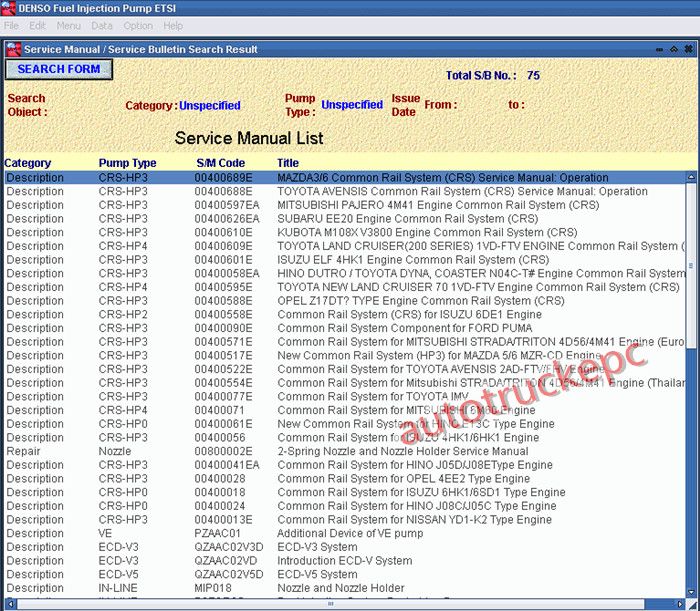Select the FORD PUMA component row
The image size is (700, 611).
click(345, 328)
